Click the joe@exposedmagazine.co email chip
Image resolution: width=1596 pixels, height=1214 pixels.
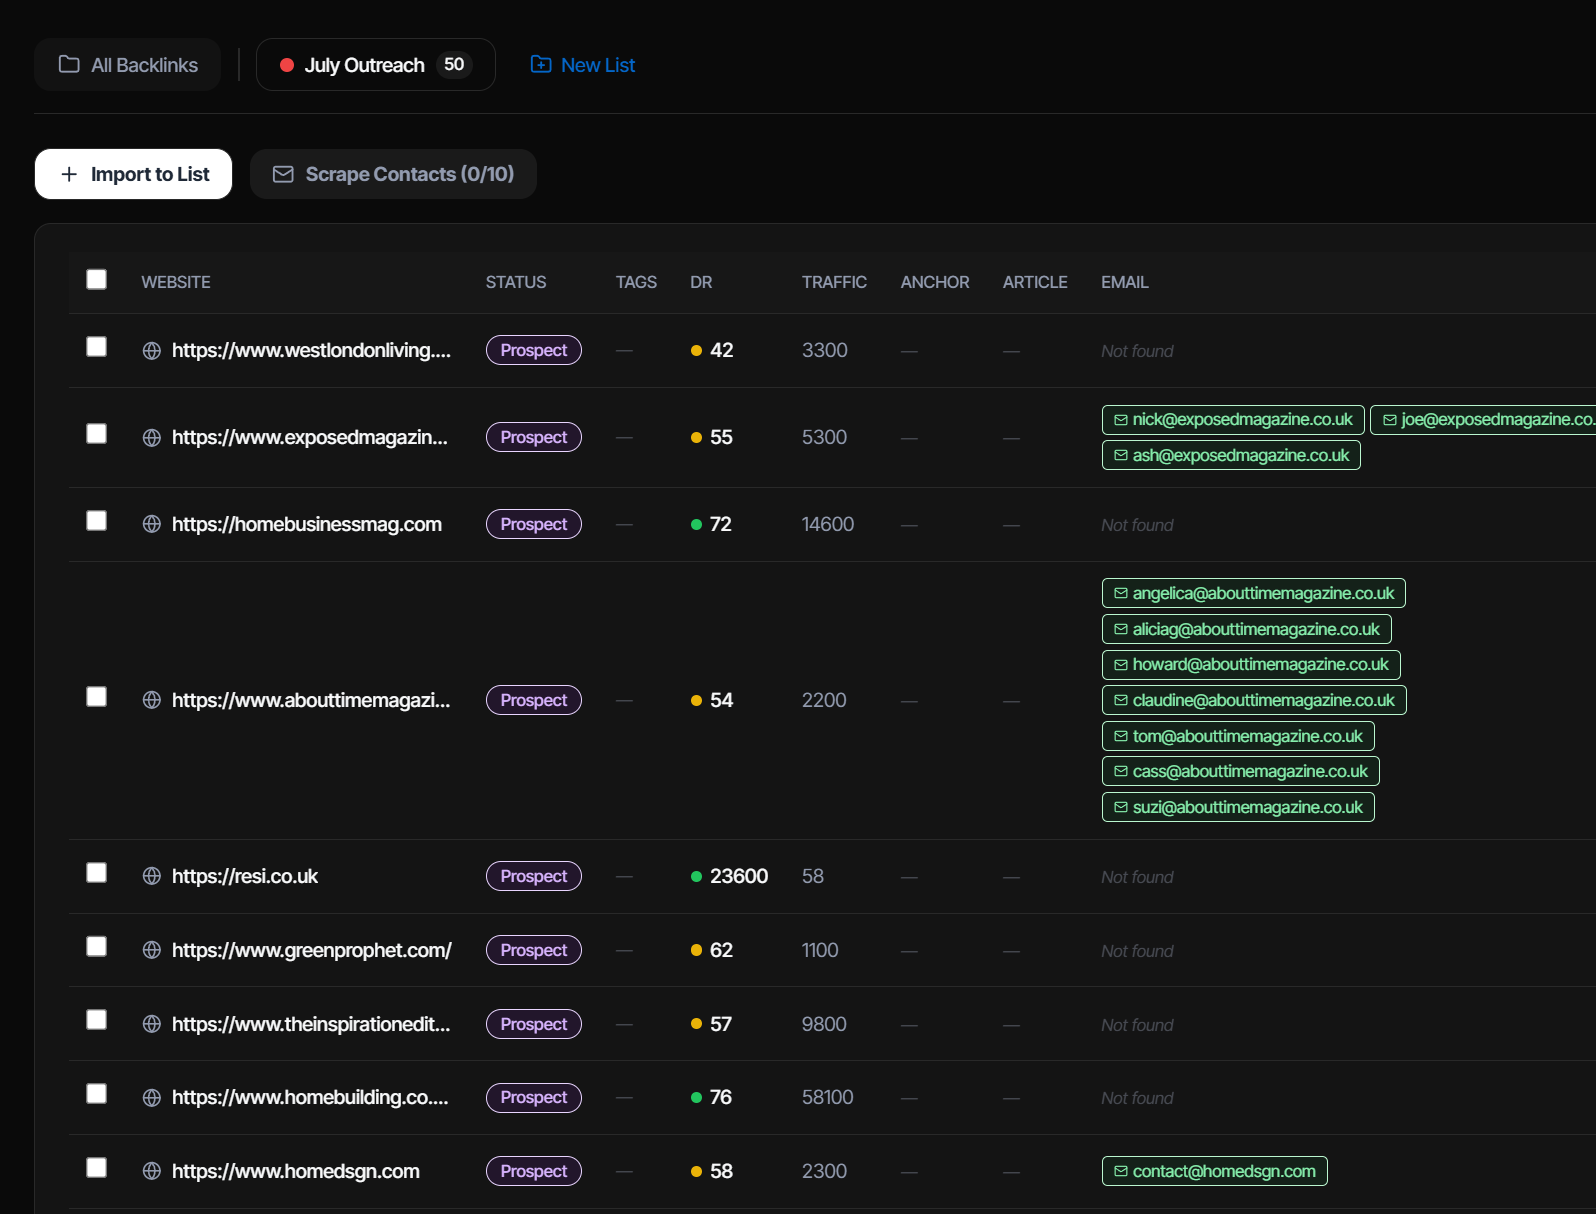tap(1483, 420)
